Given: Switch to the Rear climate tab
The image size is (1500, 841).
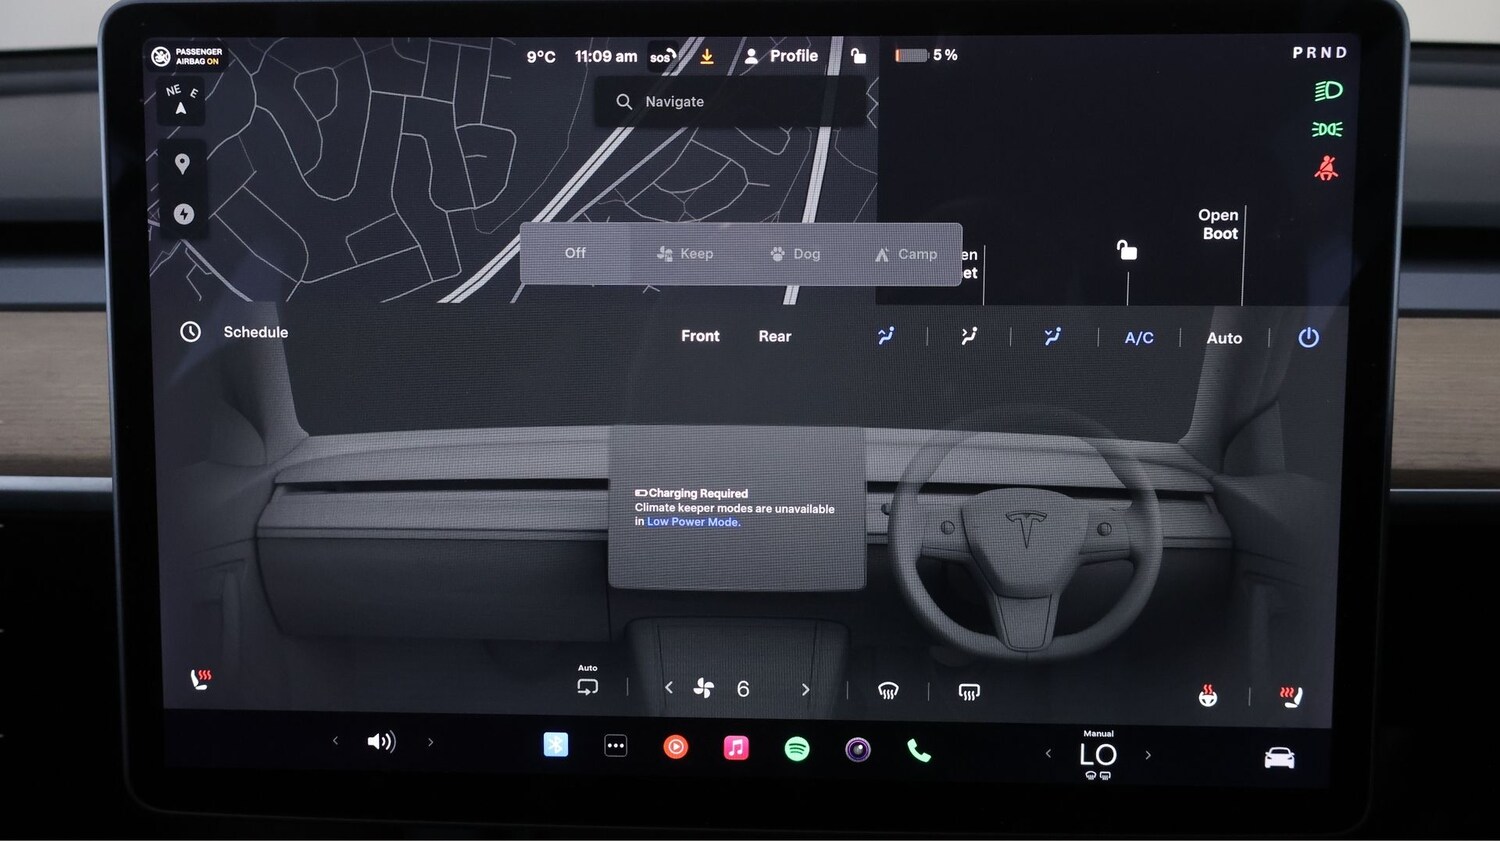Looking at the screenshot, I should click(x=775, y=336).
